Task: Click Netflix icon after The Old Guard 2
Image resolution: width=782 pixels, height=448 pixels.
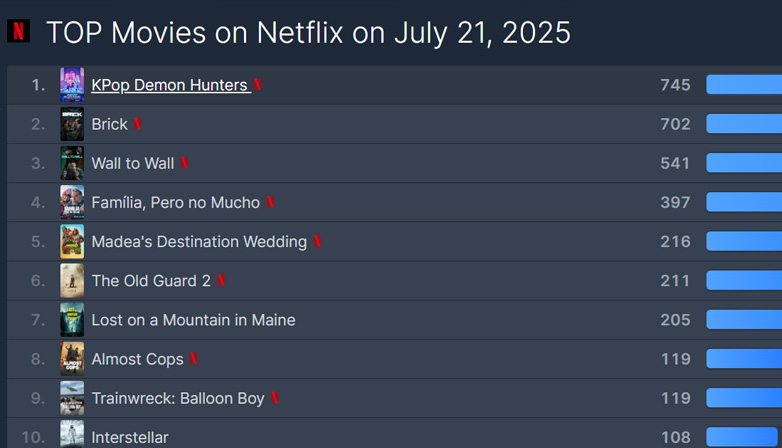Action: coord(221,281)
